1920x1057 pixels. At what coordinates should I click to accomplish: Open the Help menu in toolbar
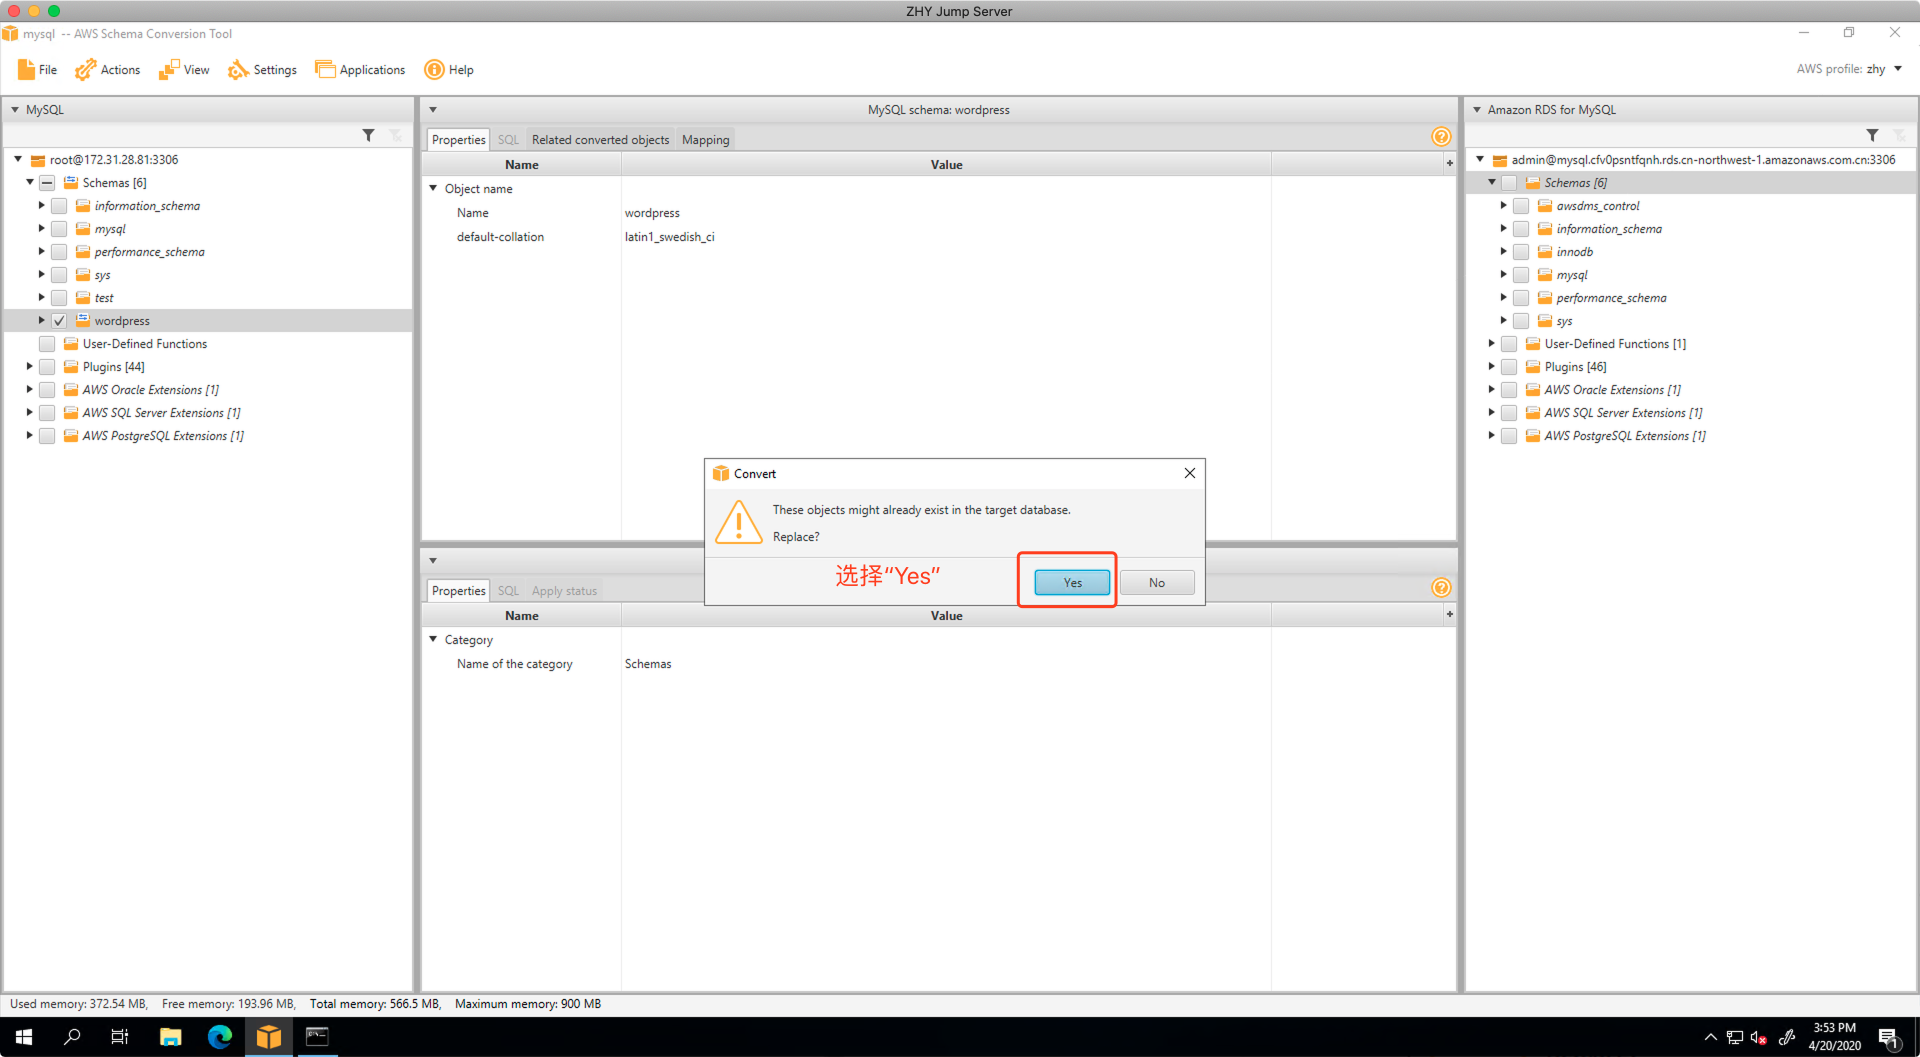pos(449,70)
